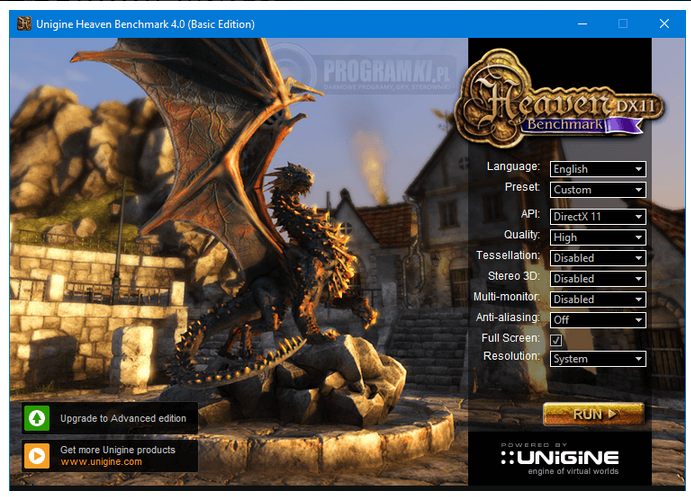Open the Preset dropdown showing Custom
The width and height of the screenshot is (691, 497).
[x=598, y=189]
